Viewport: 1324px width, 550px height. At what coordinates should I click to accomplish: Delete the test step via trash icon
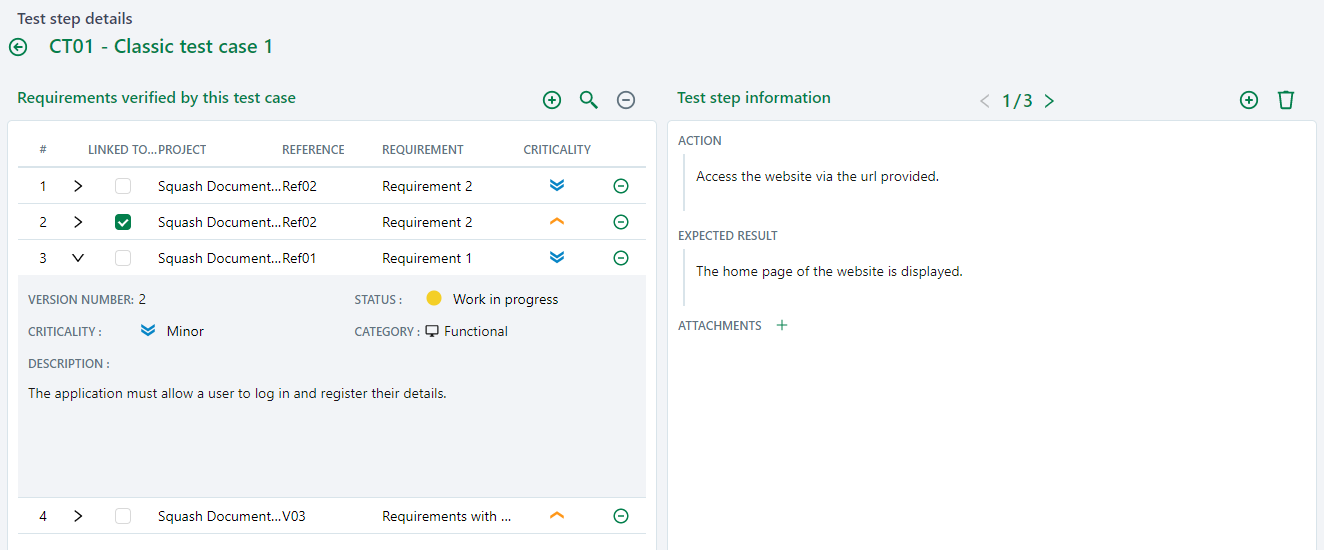(x=1286, y=100)
